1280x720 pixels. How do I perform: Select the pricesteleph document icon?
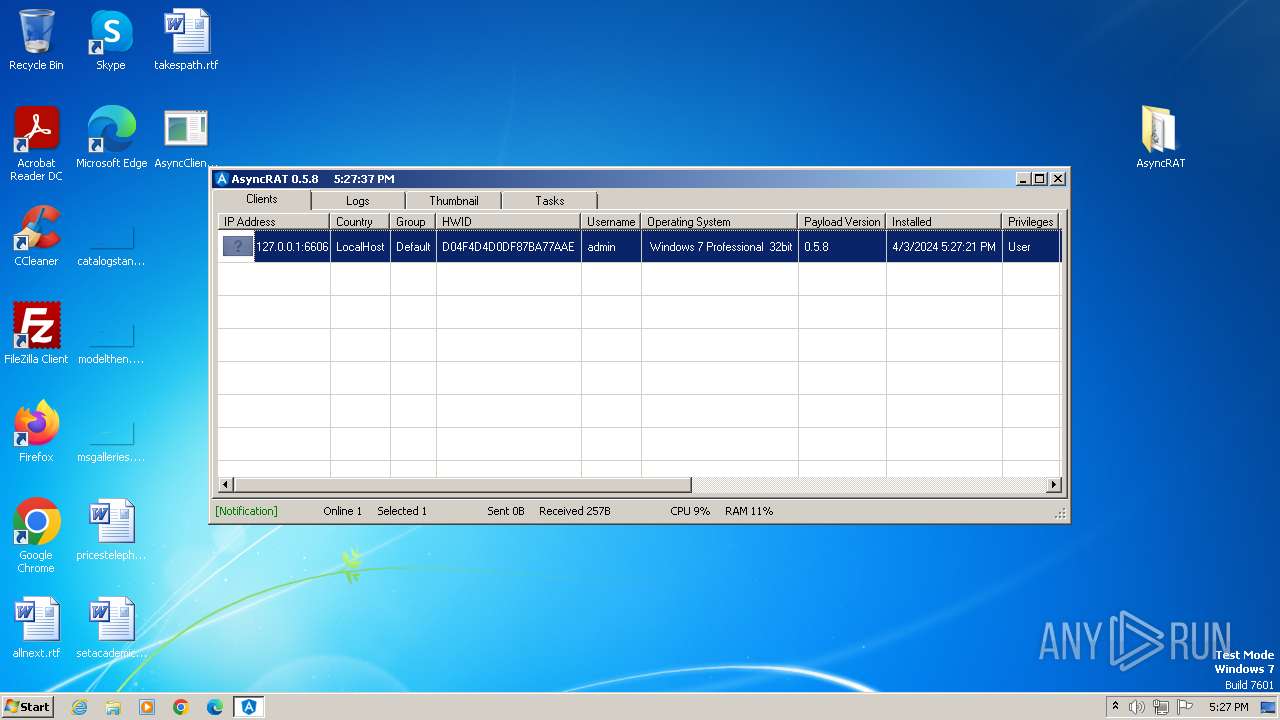(111, 530)
